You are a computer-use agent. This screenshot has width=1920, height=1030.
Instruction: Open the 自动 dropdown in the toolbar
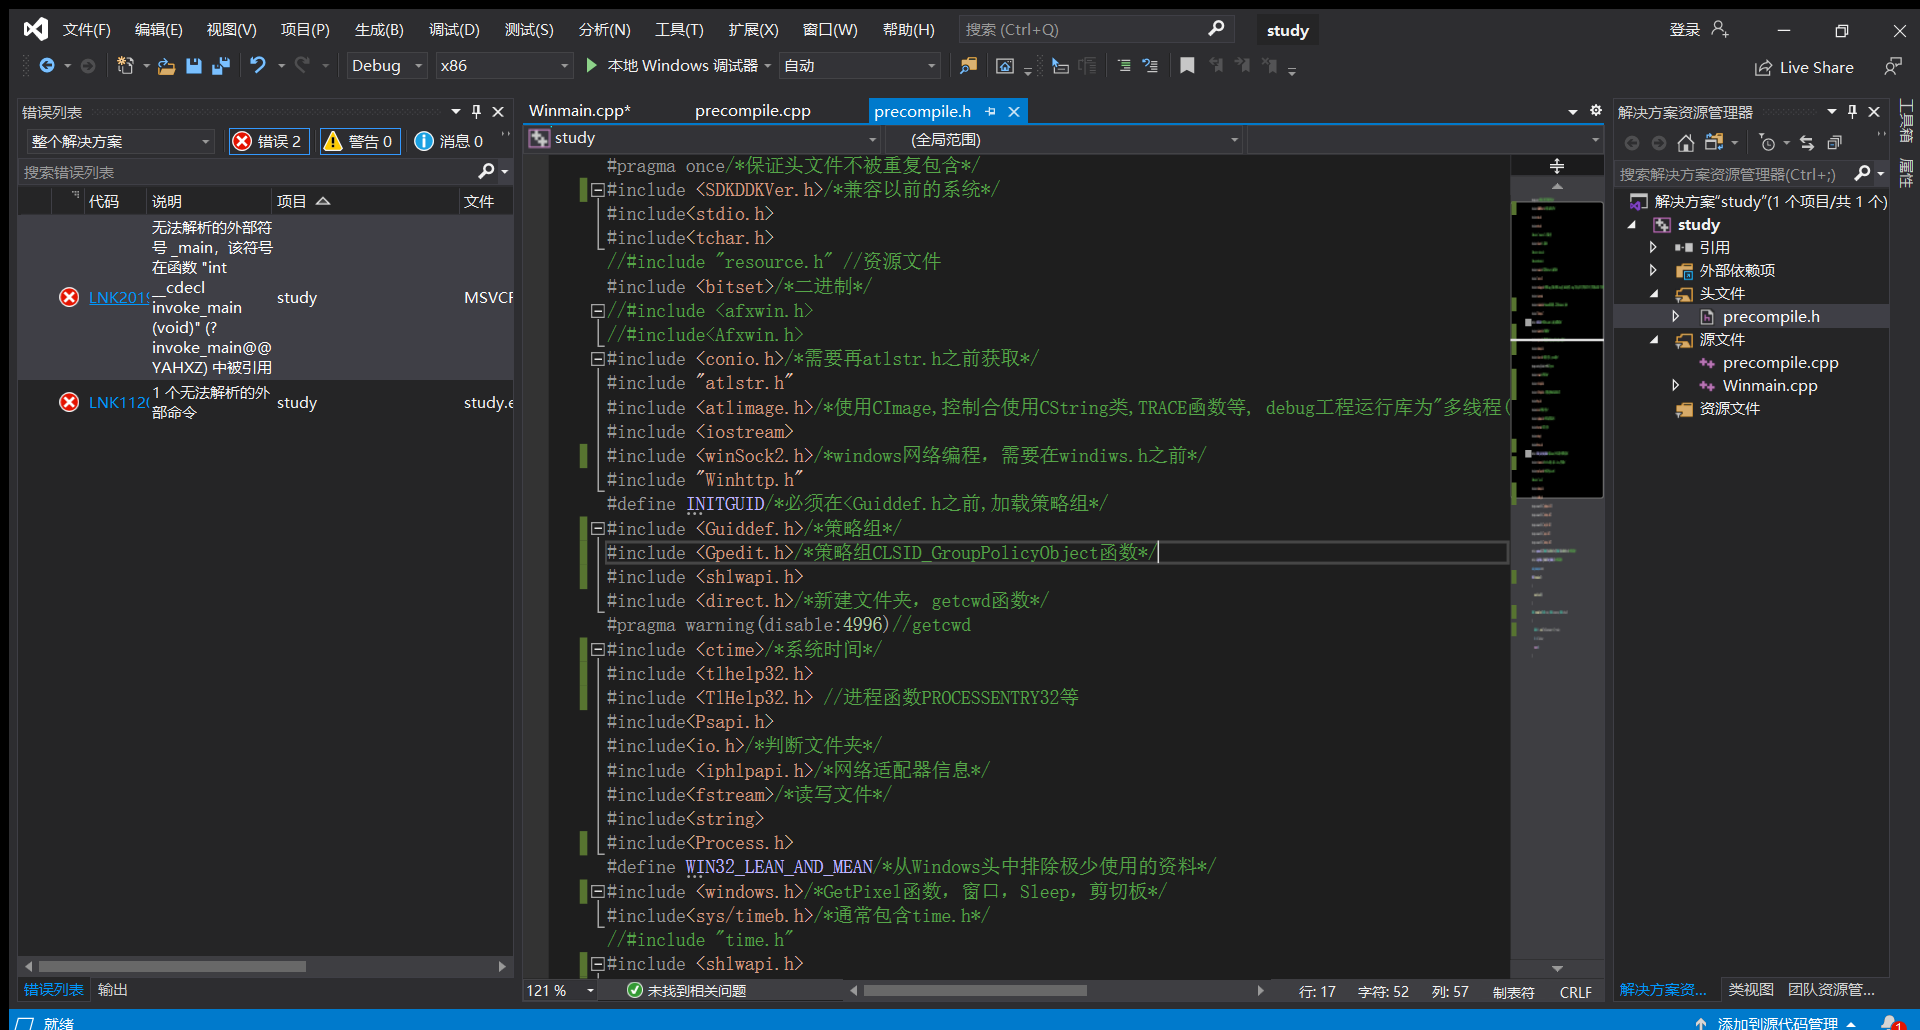coord(859,65)
